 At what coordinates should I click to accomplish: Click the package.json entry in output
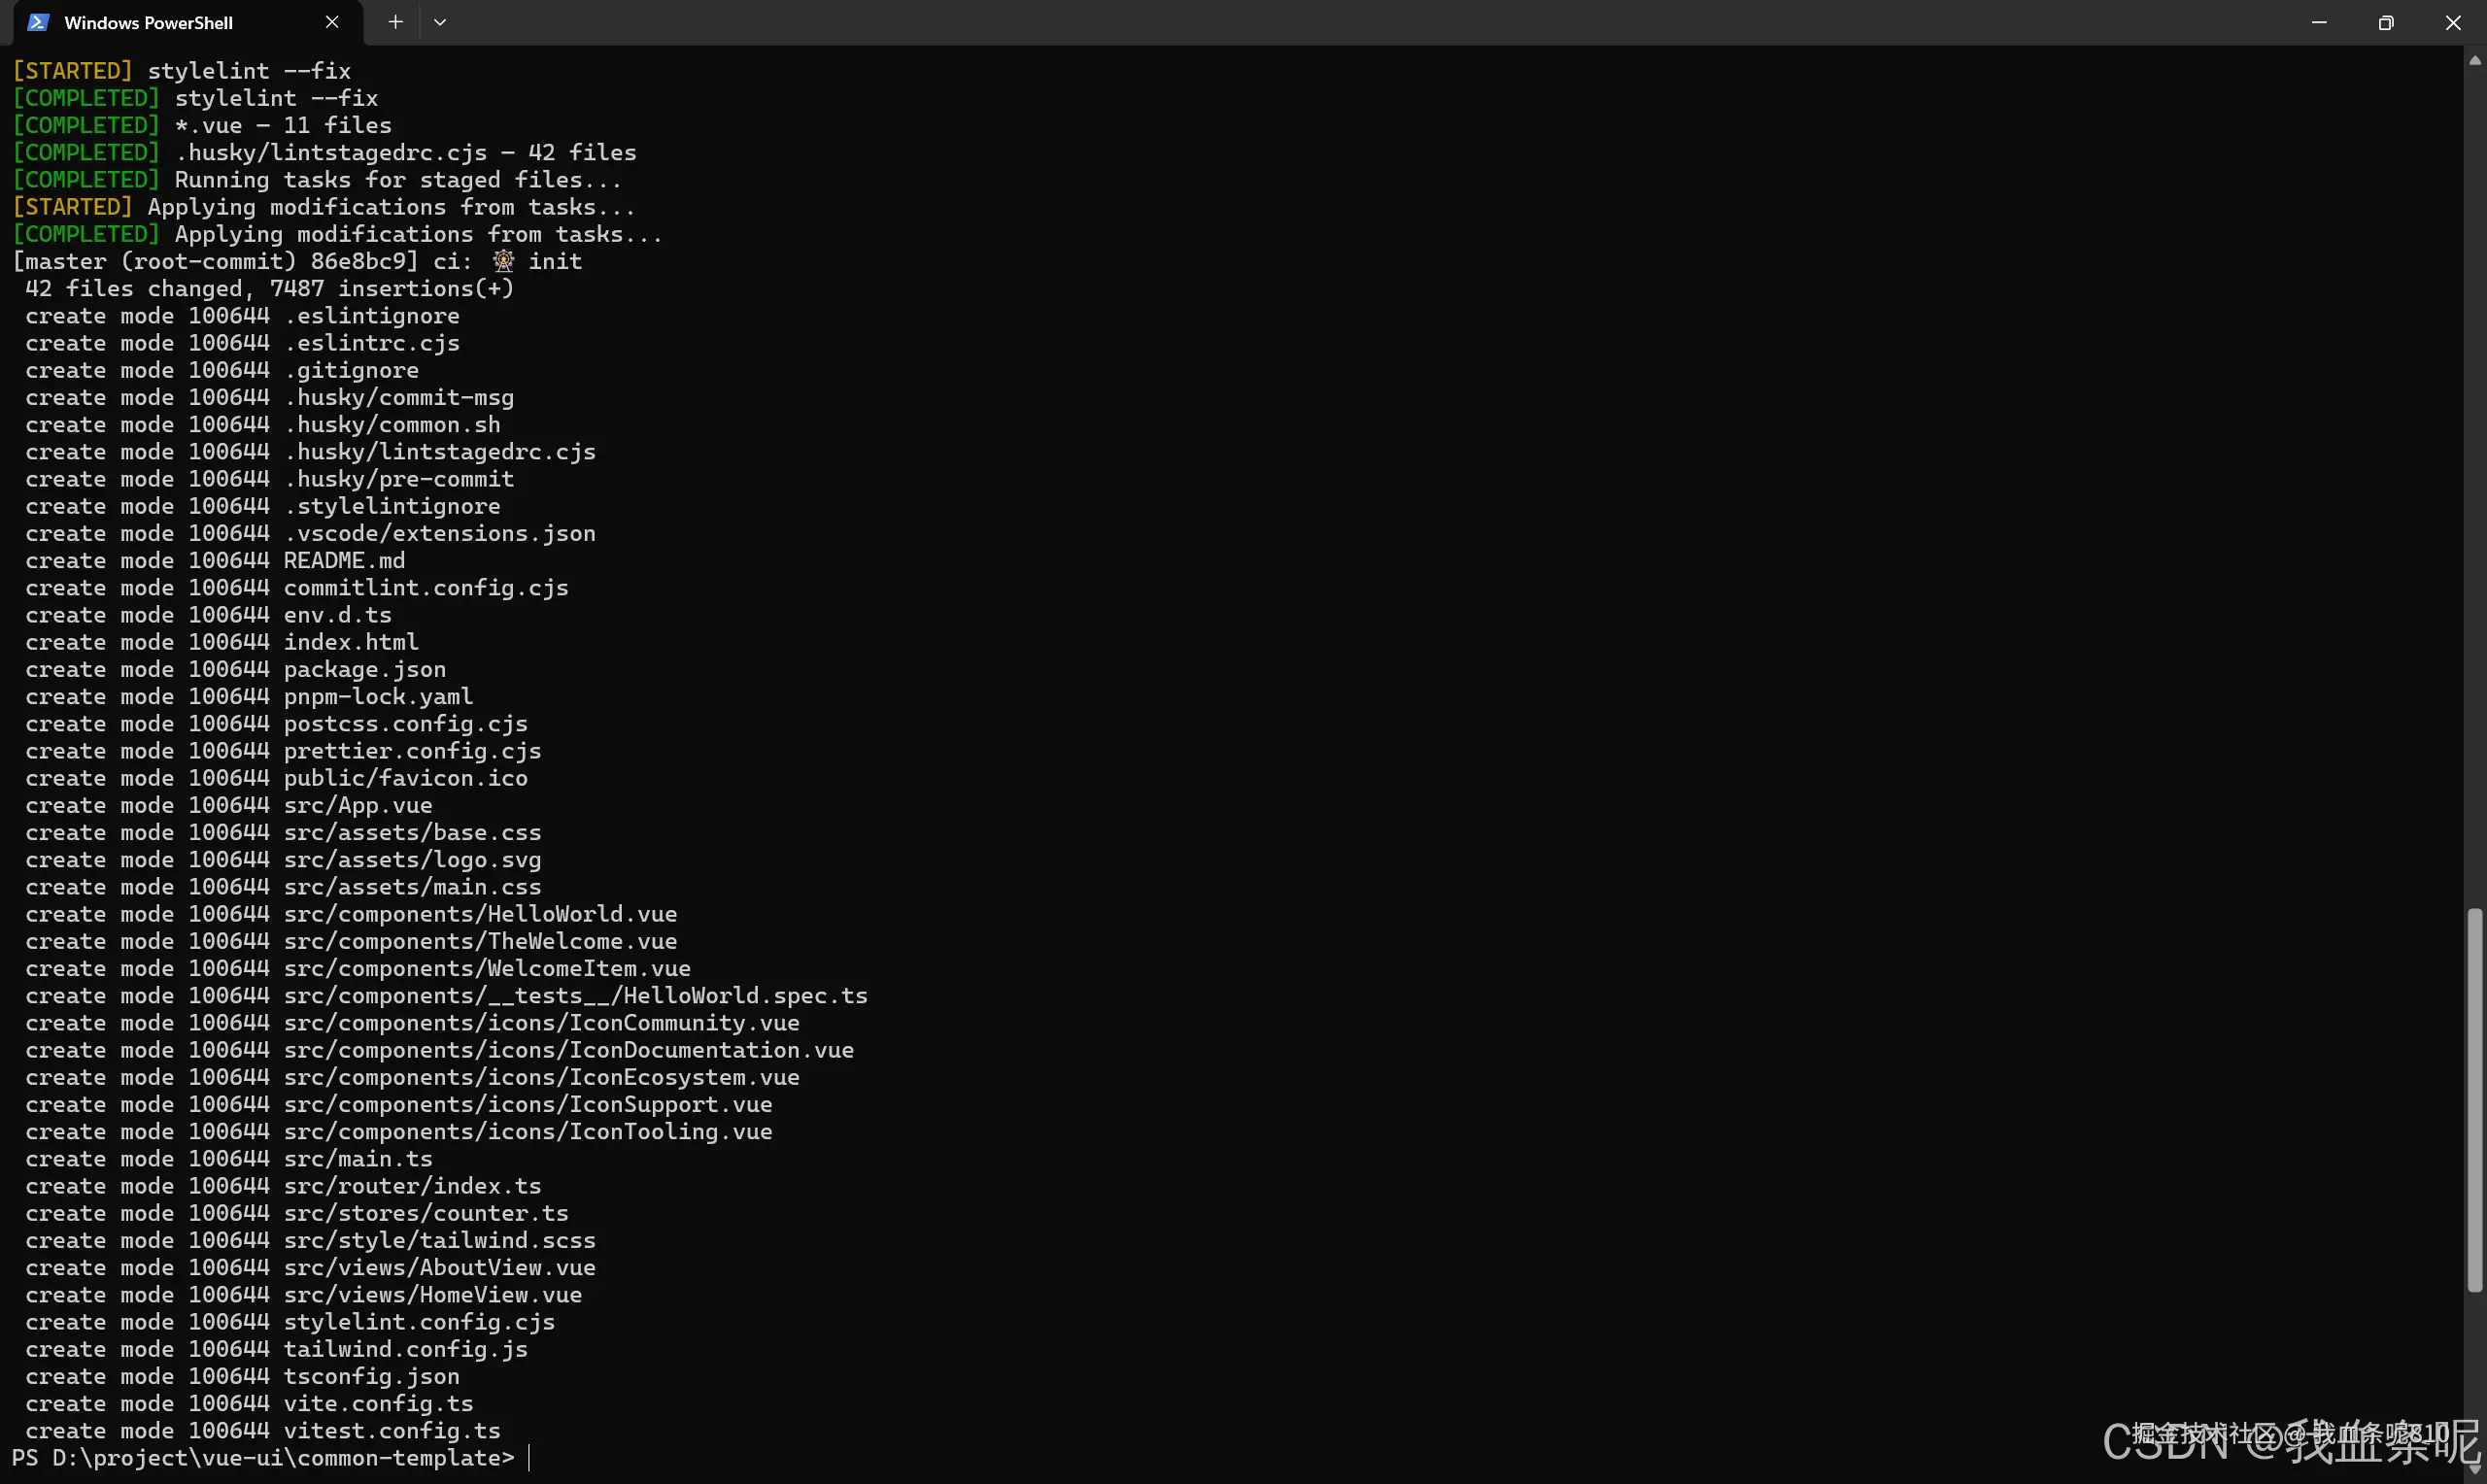365,669
